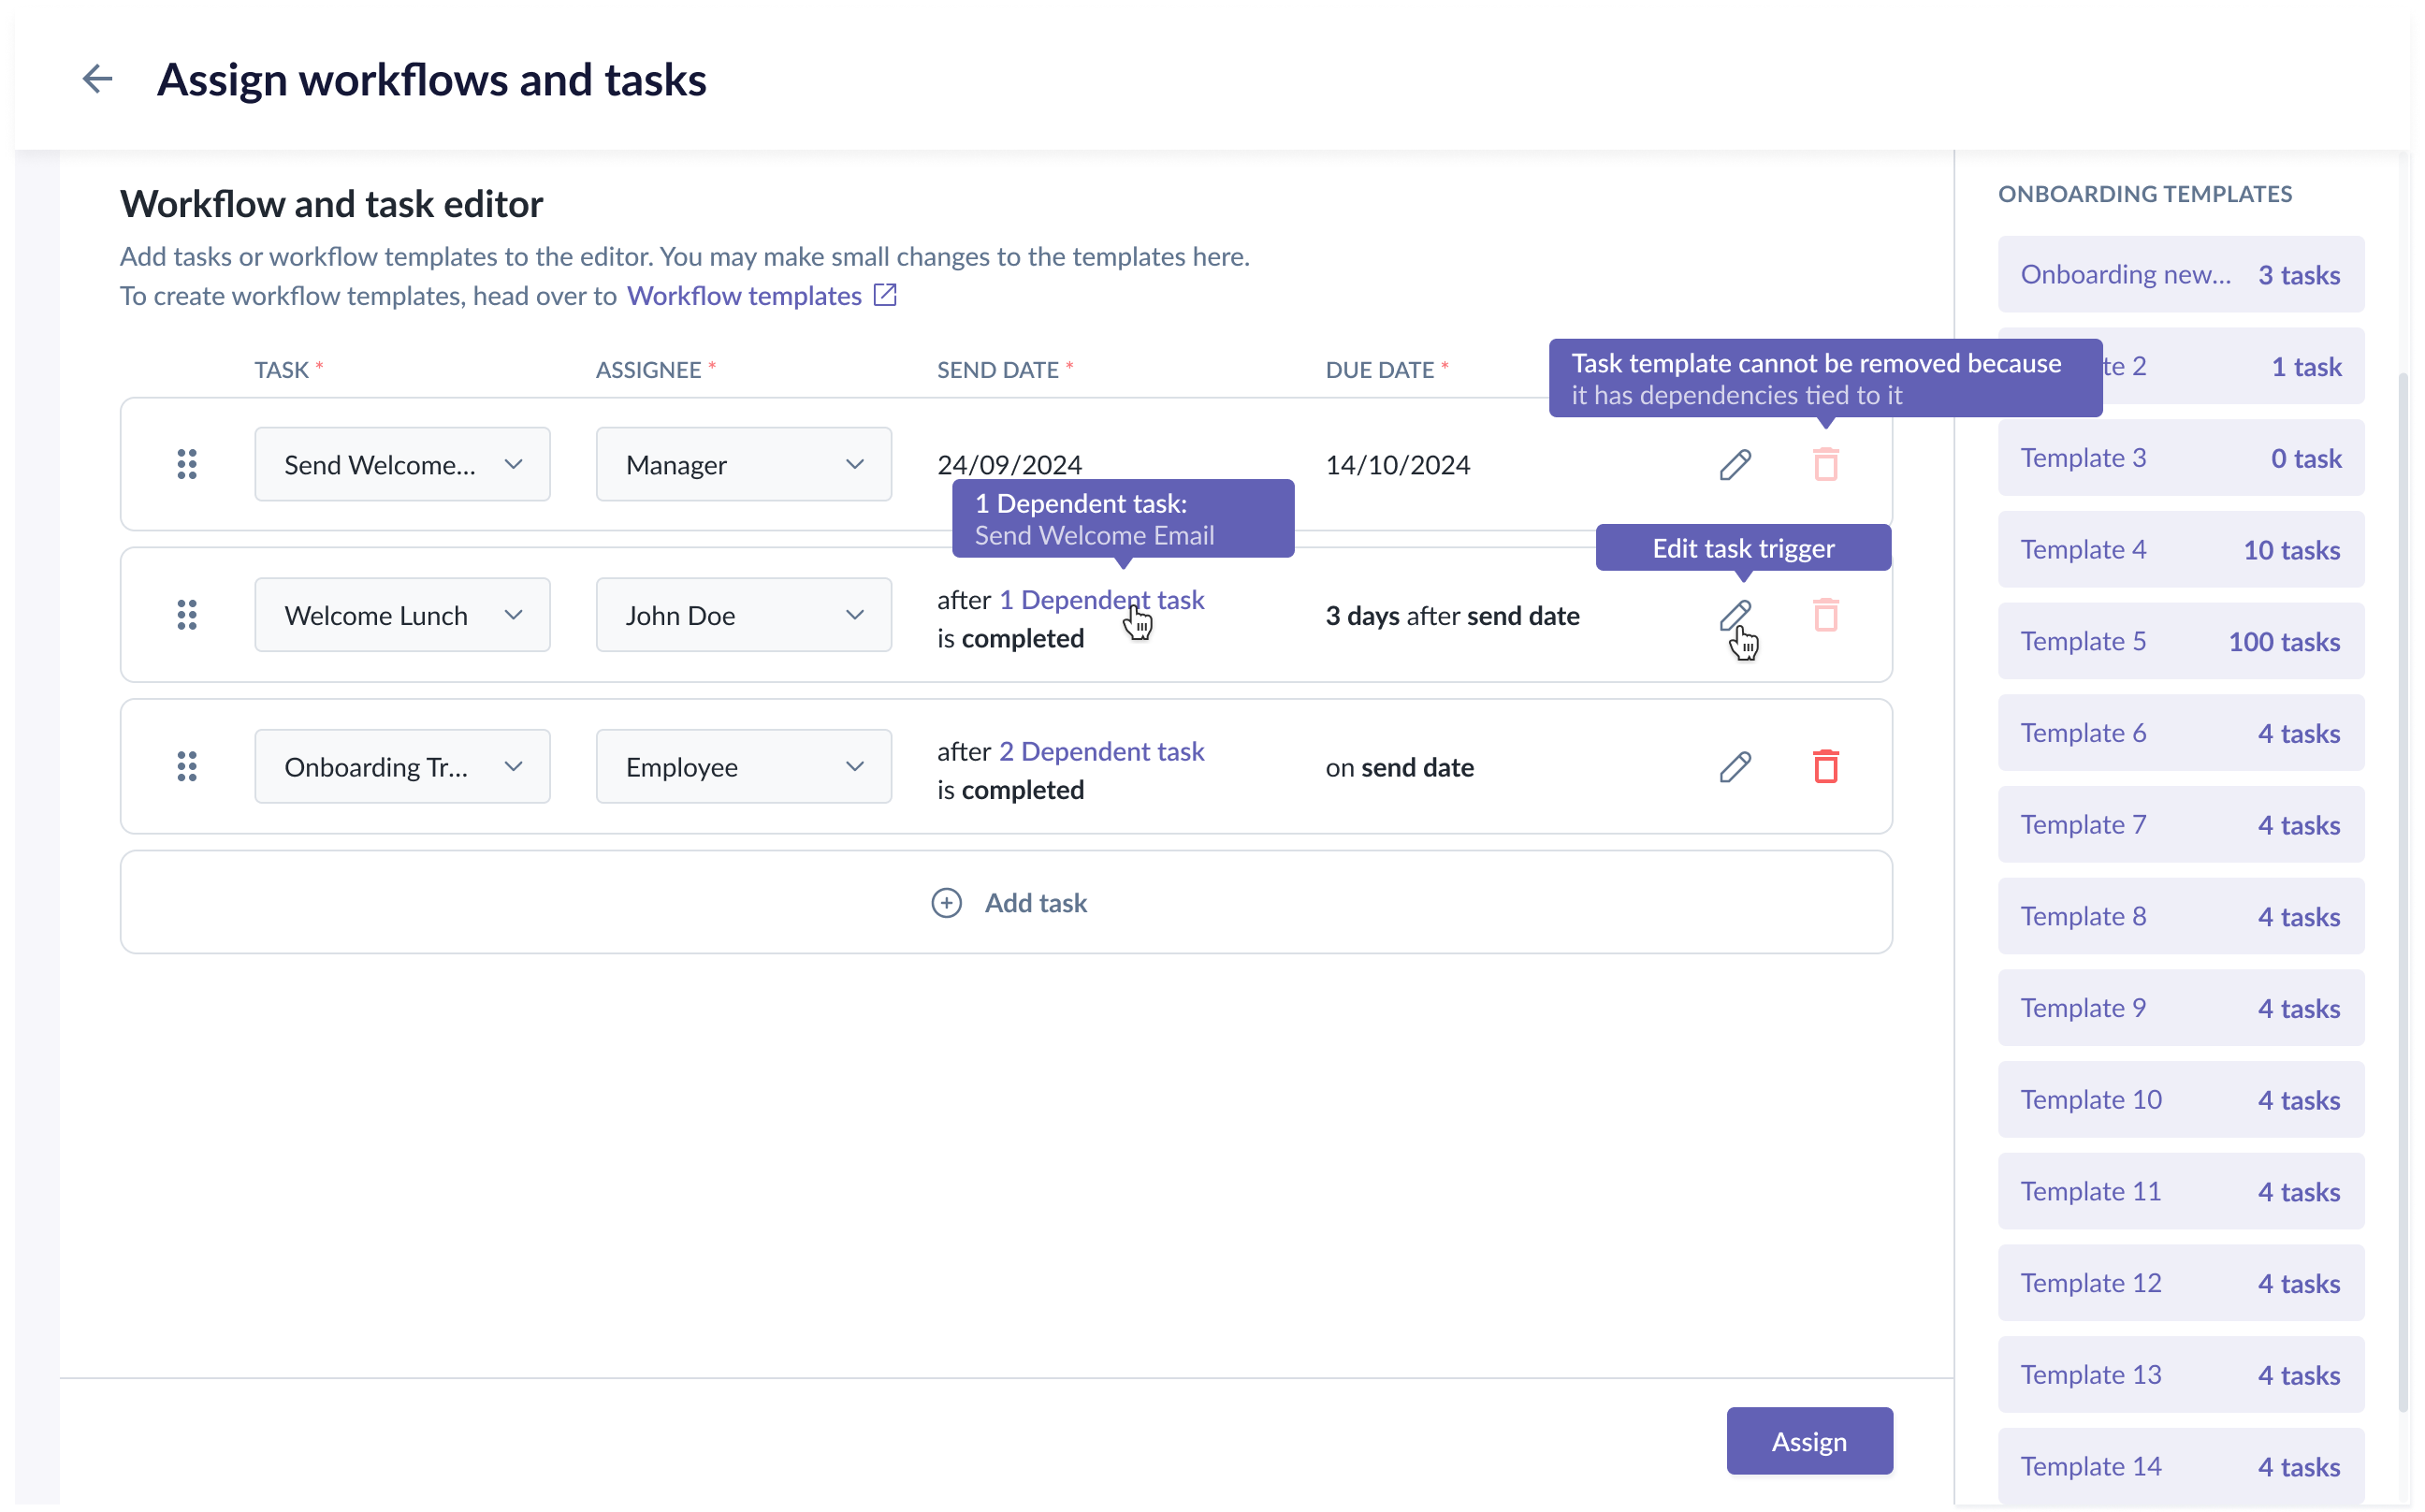This screenshot has height=1512, width=2425.
Task: Click the 2 Dependent task link
Action: pos(1101,751)
